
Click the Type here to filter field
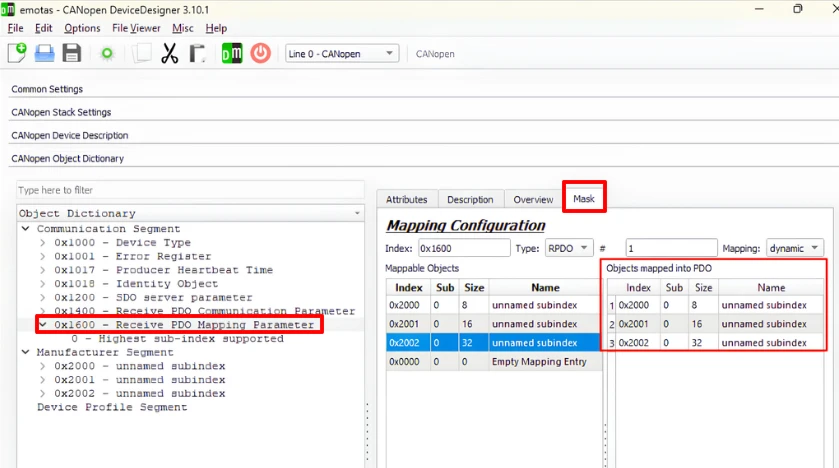tap(190, 190)
